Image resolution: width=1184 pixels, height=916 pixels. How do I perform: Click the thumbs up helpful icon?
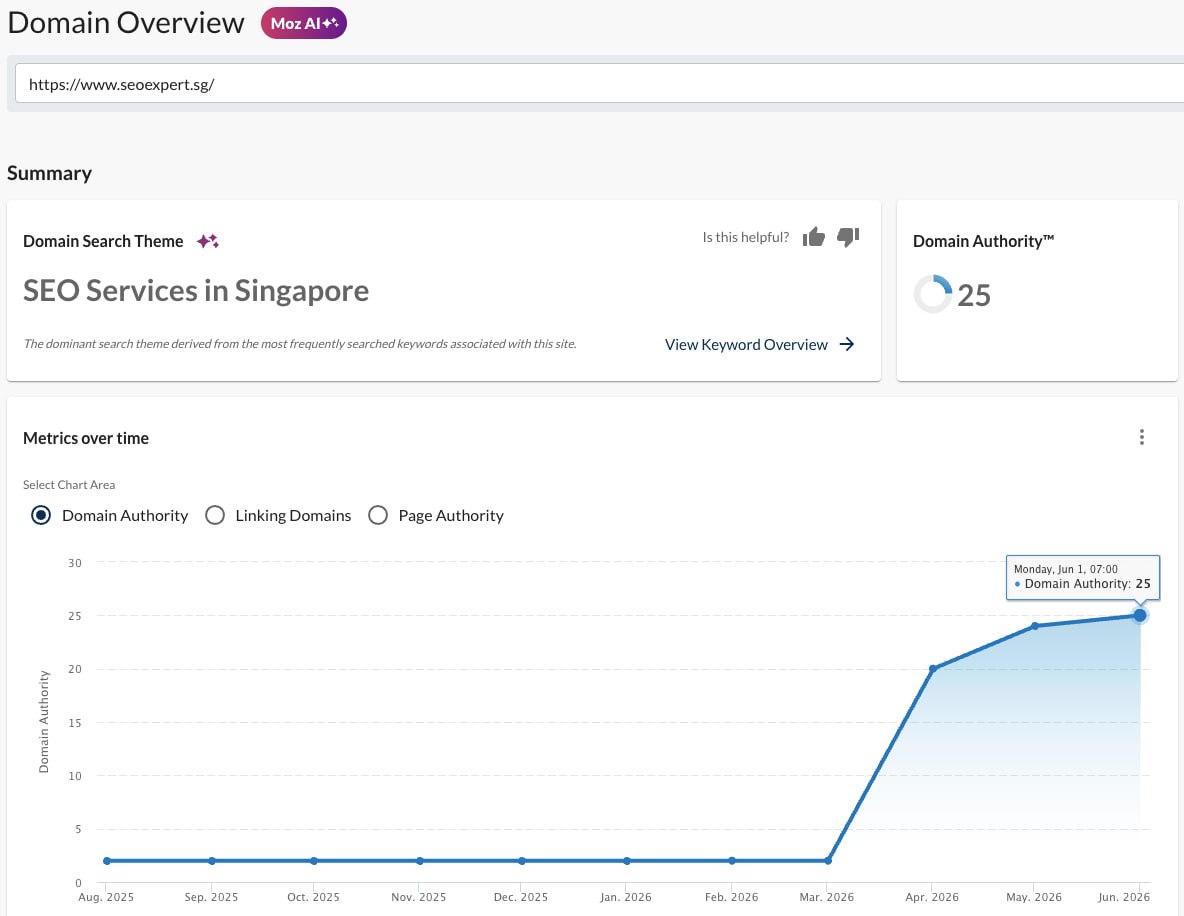813,237
